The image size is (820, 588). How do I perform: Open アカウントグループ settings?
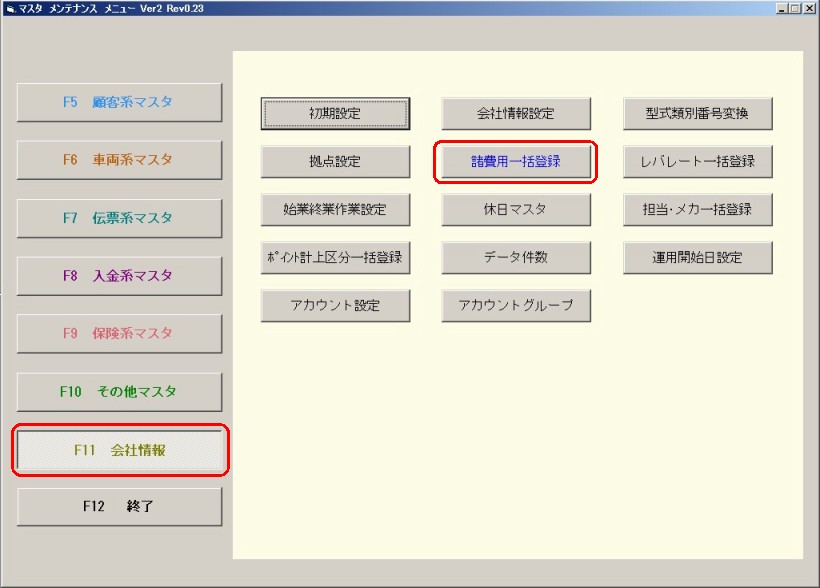516,306
